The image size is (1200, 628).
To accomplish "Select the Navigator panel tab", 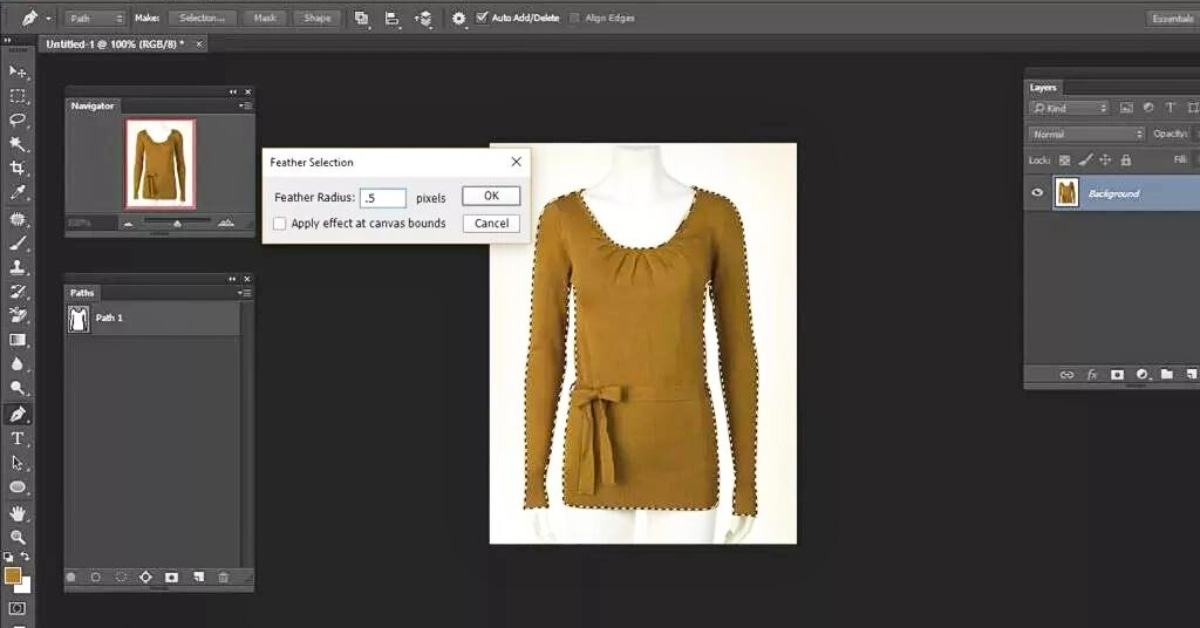I will 92,106.
